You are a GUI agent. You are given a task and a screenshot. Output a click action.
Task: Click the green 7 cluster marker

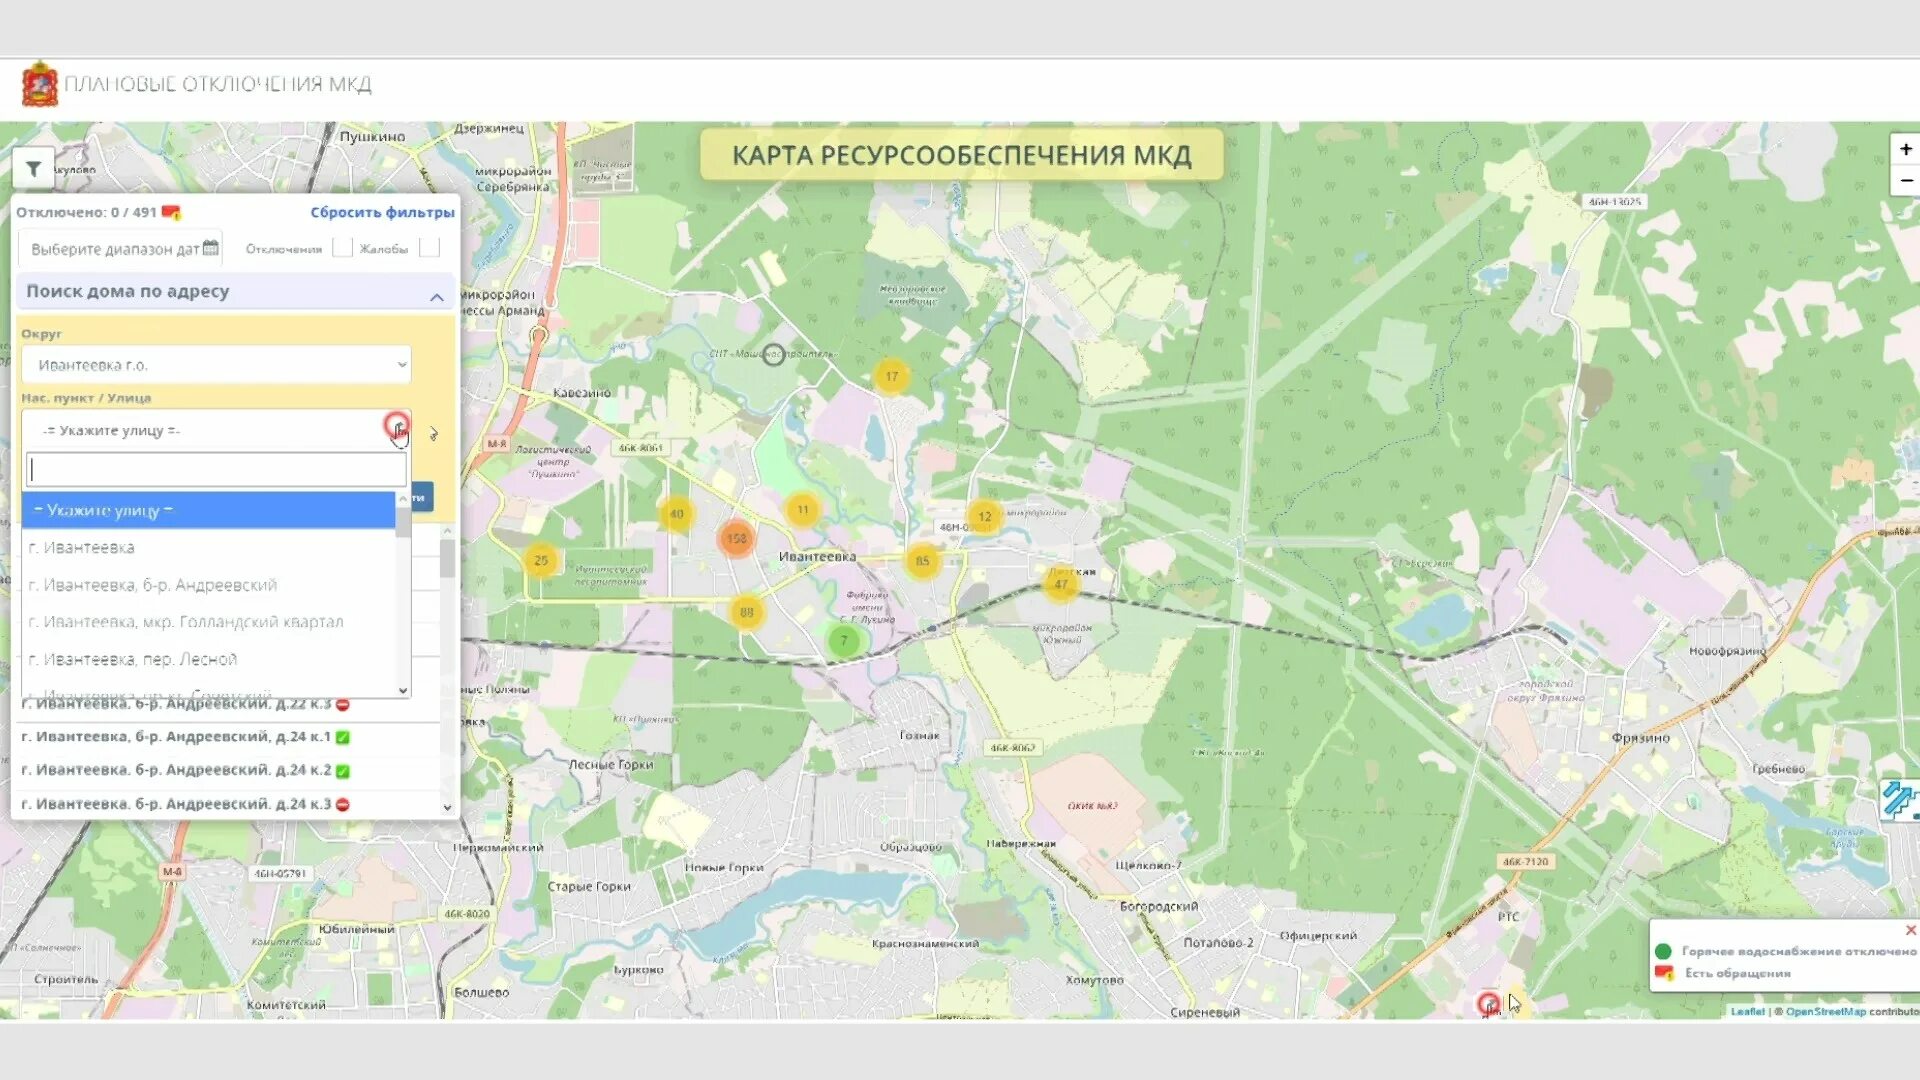pos(843,640)
